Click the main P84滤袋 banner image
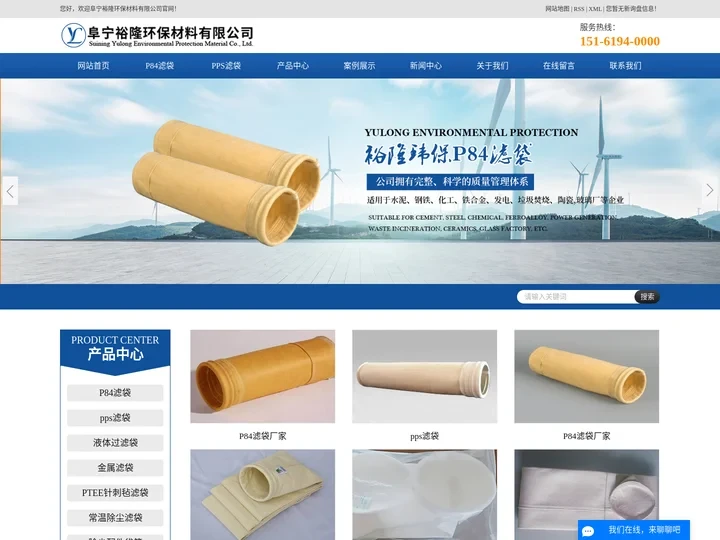This screenshot has height=540, width=720. point(360,181)
